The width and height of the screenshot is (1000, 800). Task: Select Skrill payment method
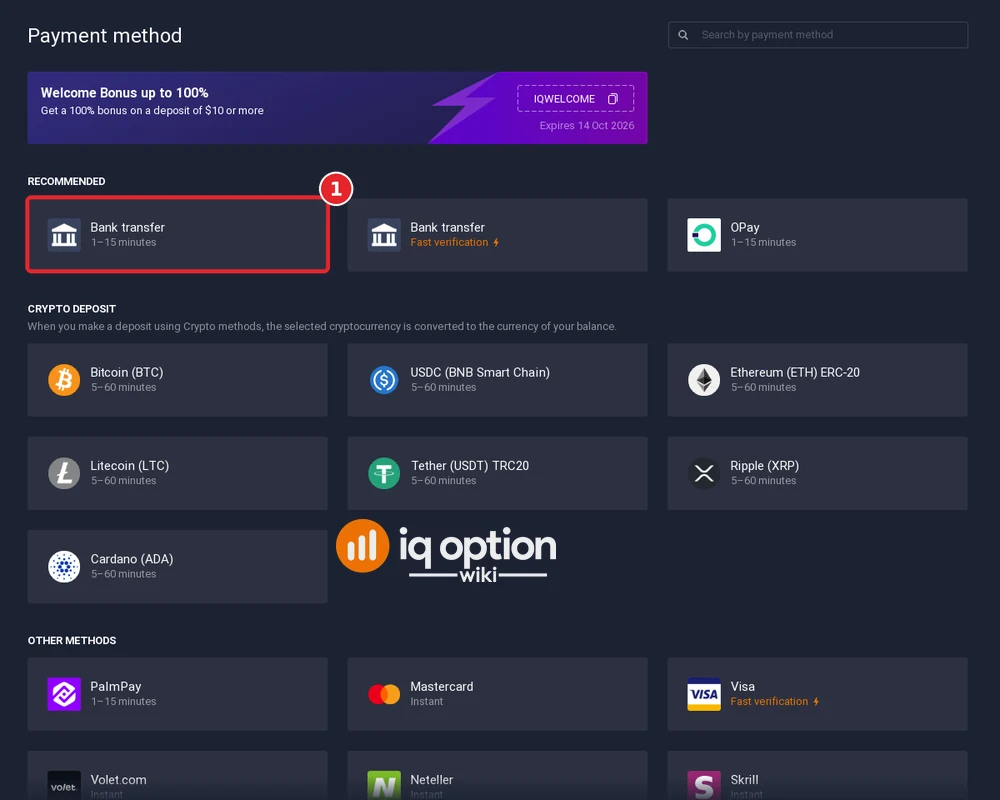pyautogui.click(x=818, y=775)
